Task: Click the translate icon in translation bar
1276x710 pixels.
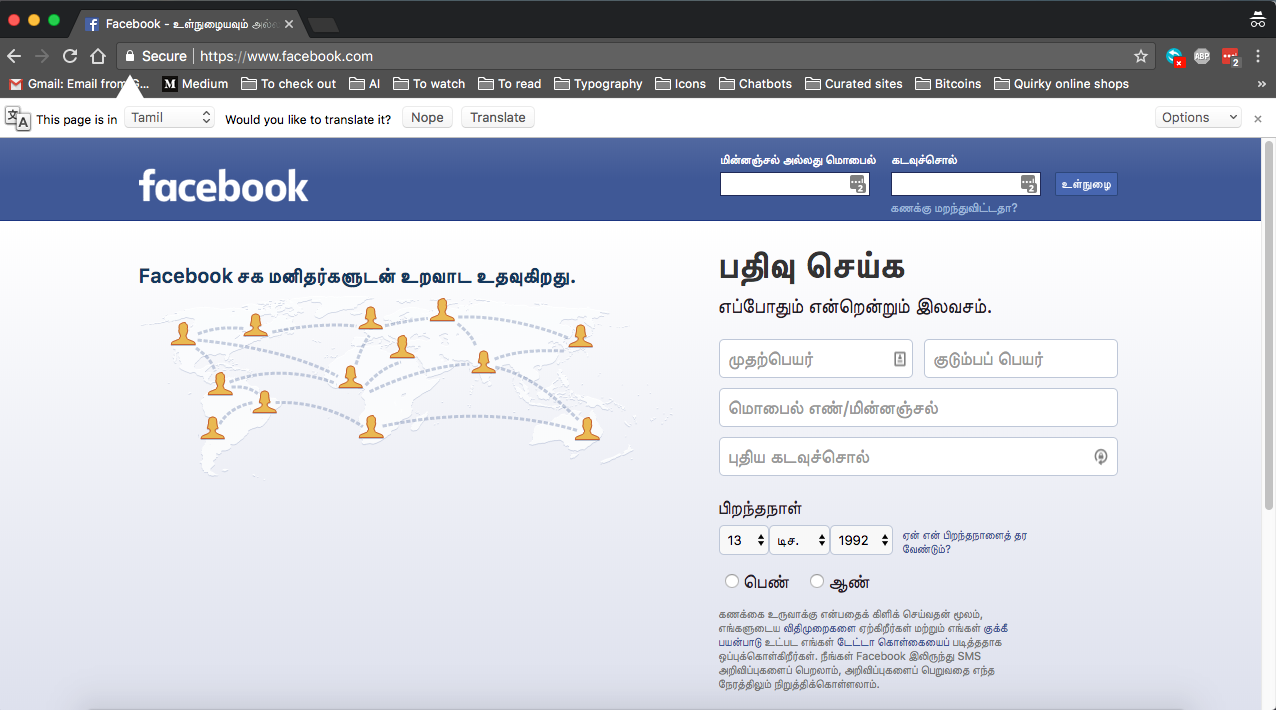Action: tap(18, 118)
